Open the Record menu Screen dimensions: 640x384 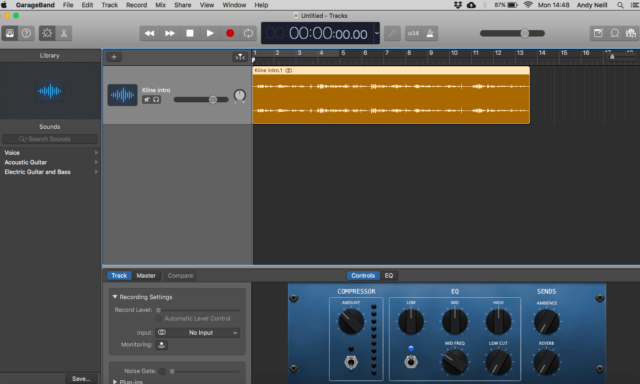tap(136, 5)
